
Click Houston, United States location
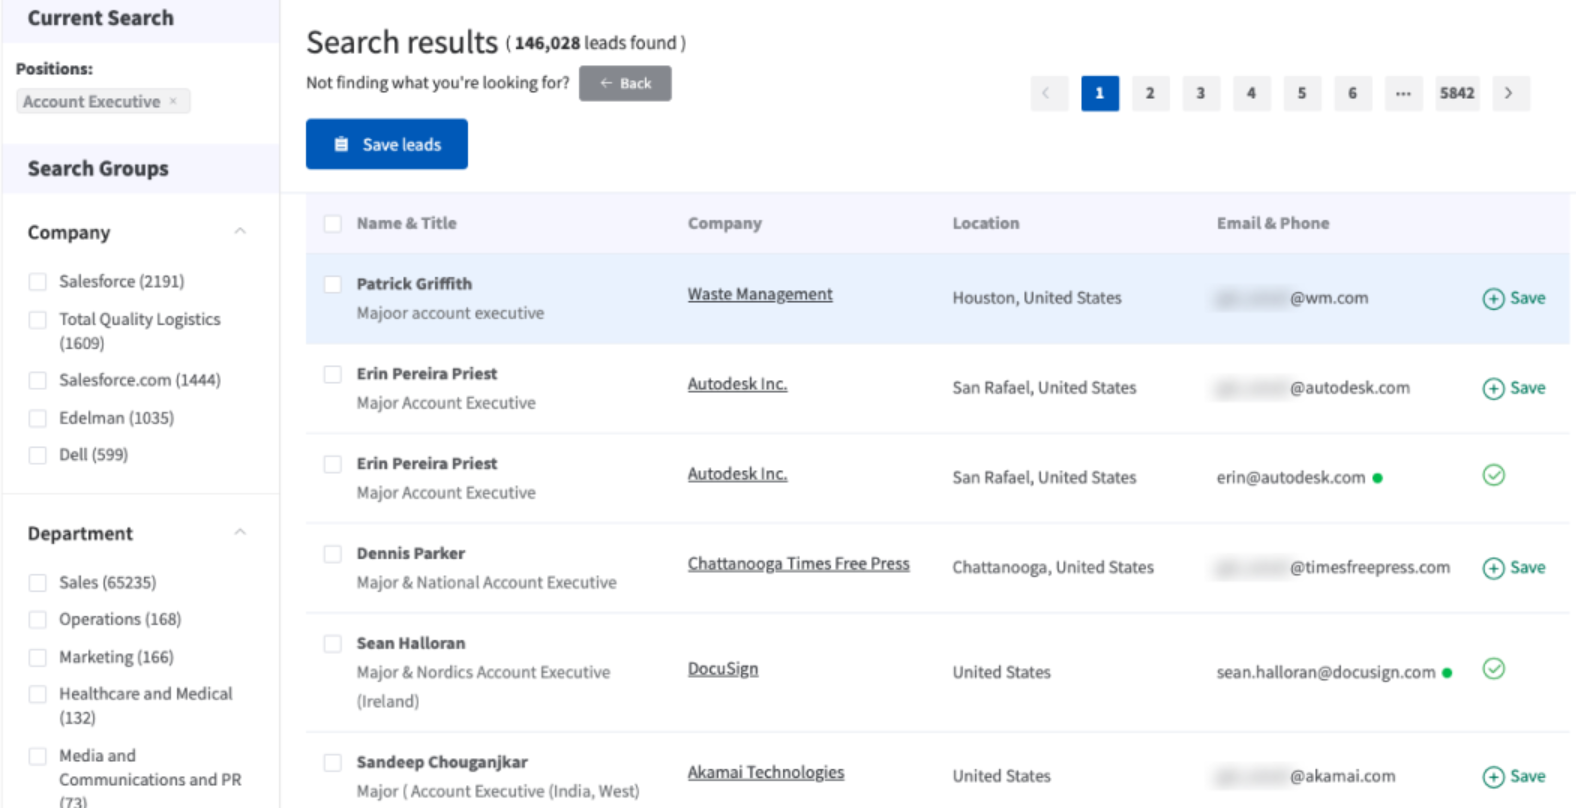1037,298
